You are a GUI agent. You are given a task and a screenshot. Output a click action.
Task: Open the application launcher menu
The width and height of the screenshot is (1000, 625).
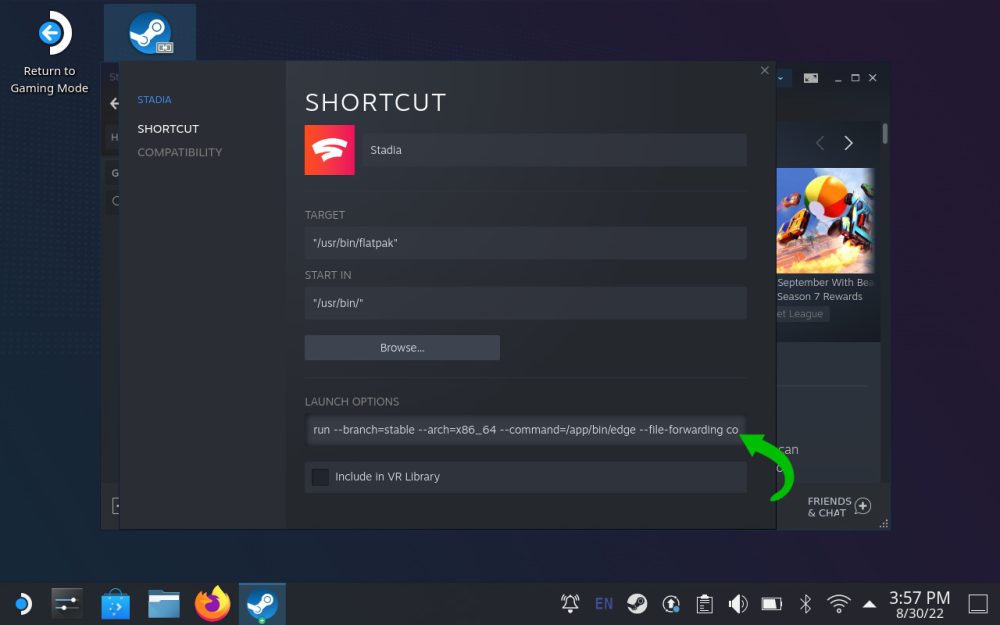pyautogui.click(x=21, y=603)
